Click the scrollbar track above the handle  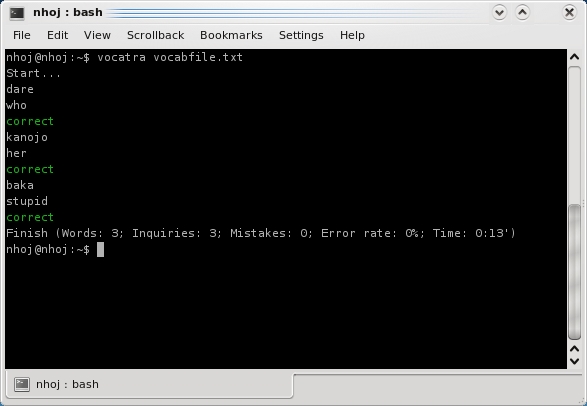(575, 135)
